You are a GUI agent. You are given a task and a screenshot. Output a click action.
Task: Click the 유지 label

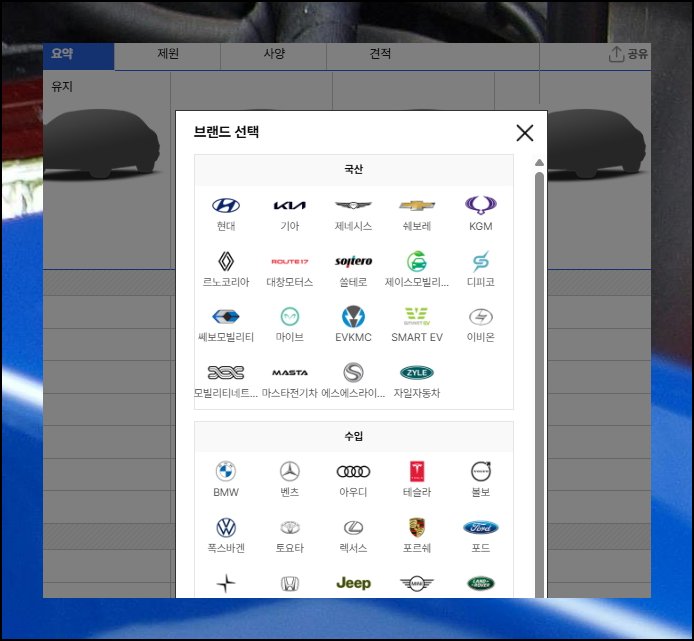(62, 86)
